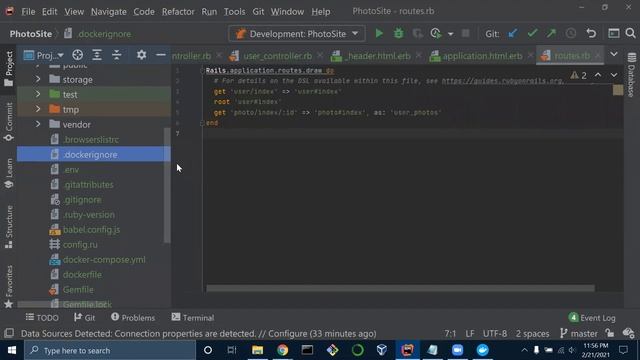Open Development: PhotoSite run configuration dropdown
This screenshot has width=640, height=360.
297,34
